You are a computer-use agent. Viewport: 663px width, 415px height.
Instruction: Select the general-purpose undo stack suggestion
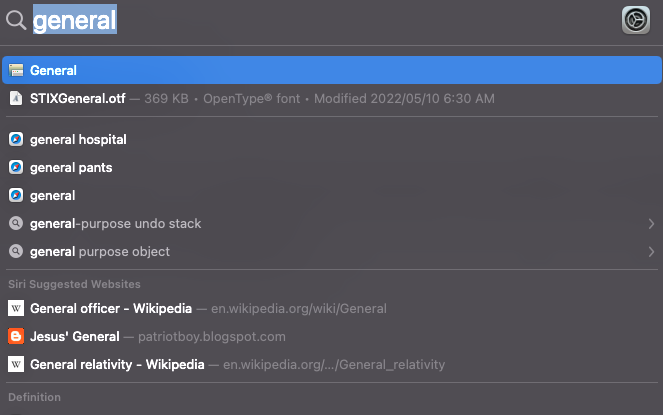[x=332, y=223]
